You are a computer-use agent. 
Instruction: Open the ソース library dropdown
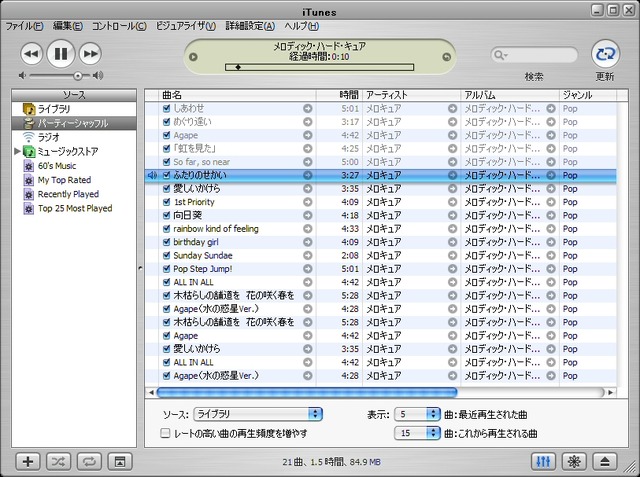point(259,413)
